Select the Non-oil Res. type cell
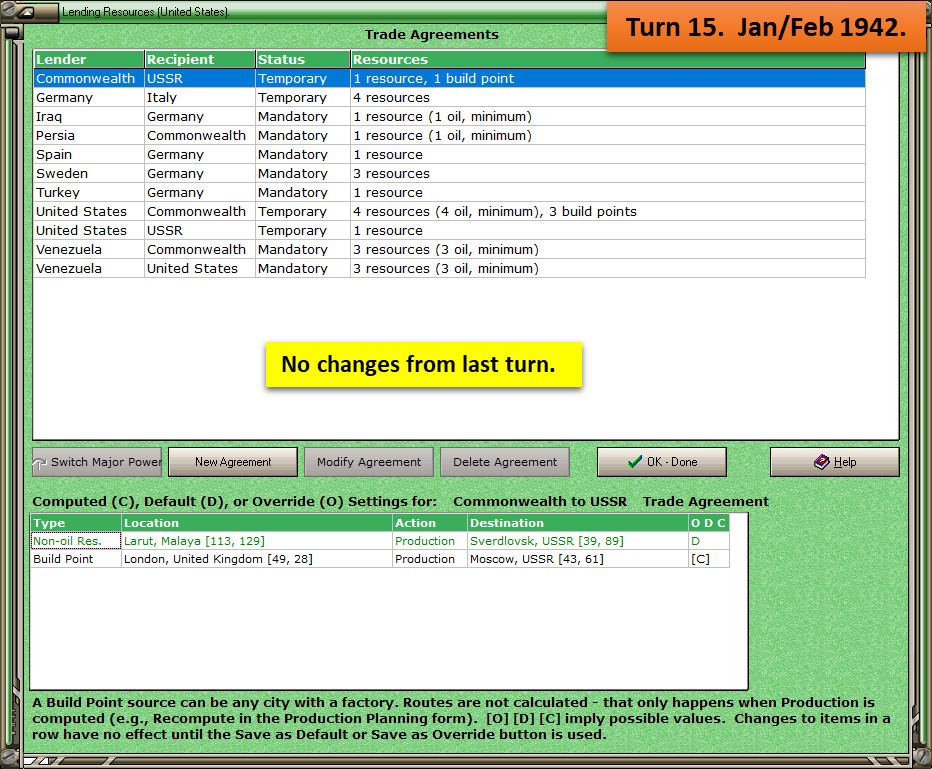The width and height of the screenshot is (932, 769). click(76, 541)
